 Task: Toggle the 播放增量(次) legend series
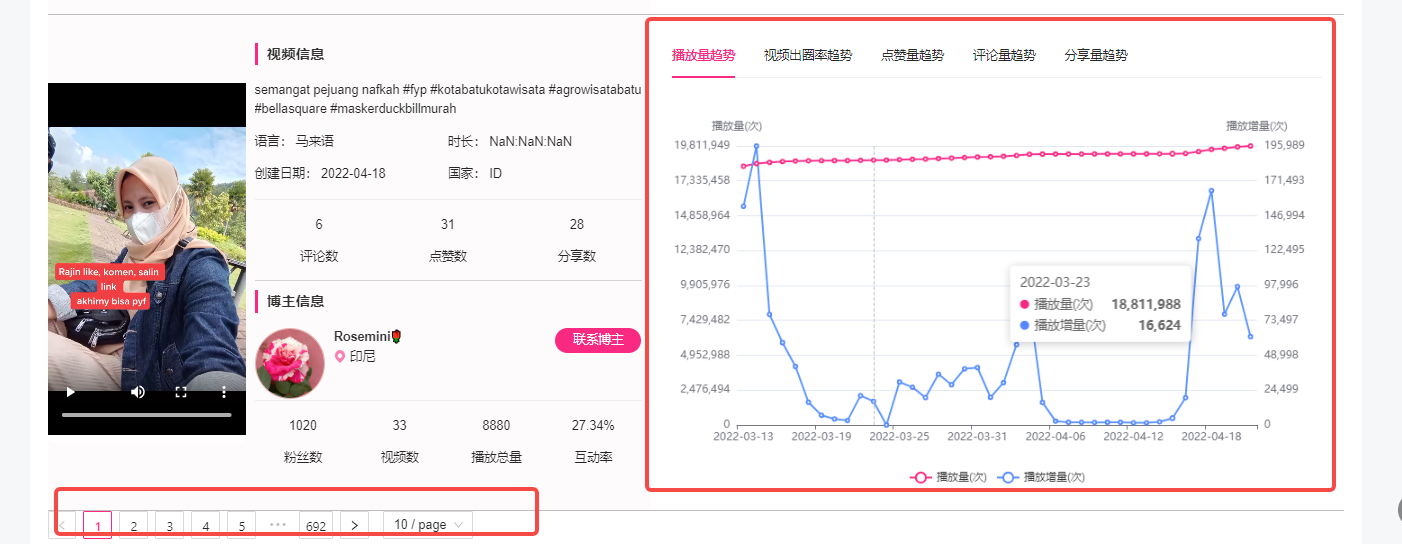(1041, 478)
